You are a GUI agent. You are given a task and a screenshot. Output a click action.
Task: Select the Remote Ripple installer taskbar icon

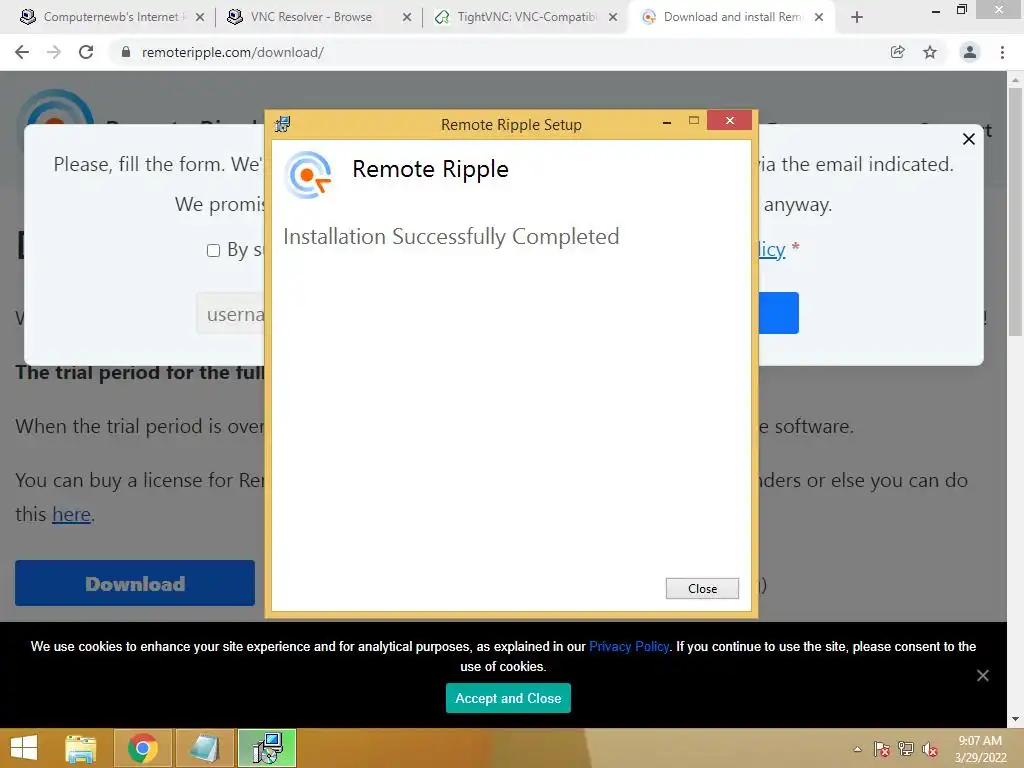tap(266, 748)
